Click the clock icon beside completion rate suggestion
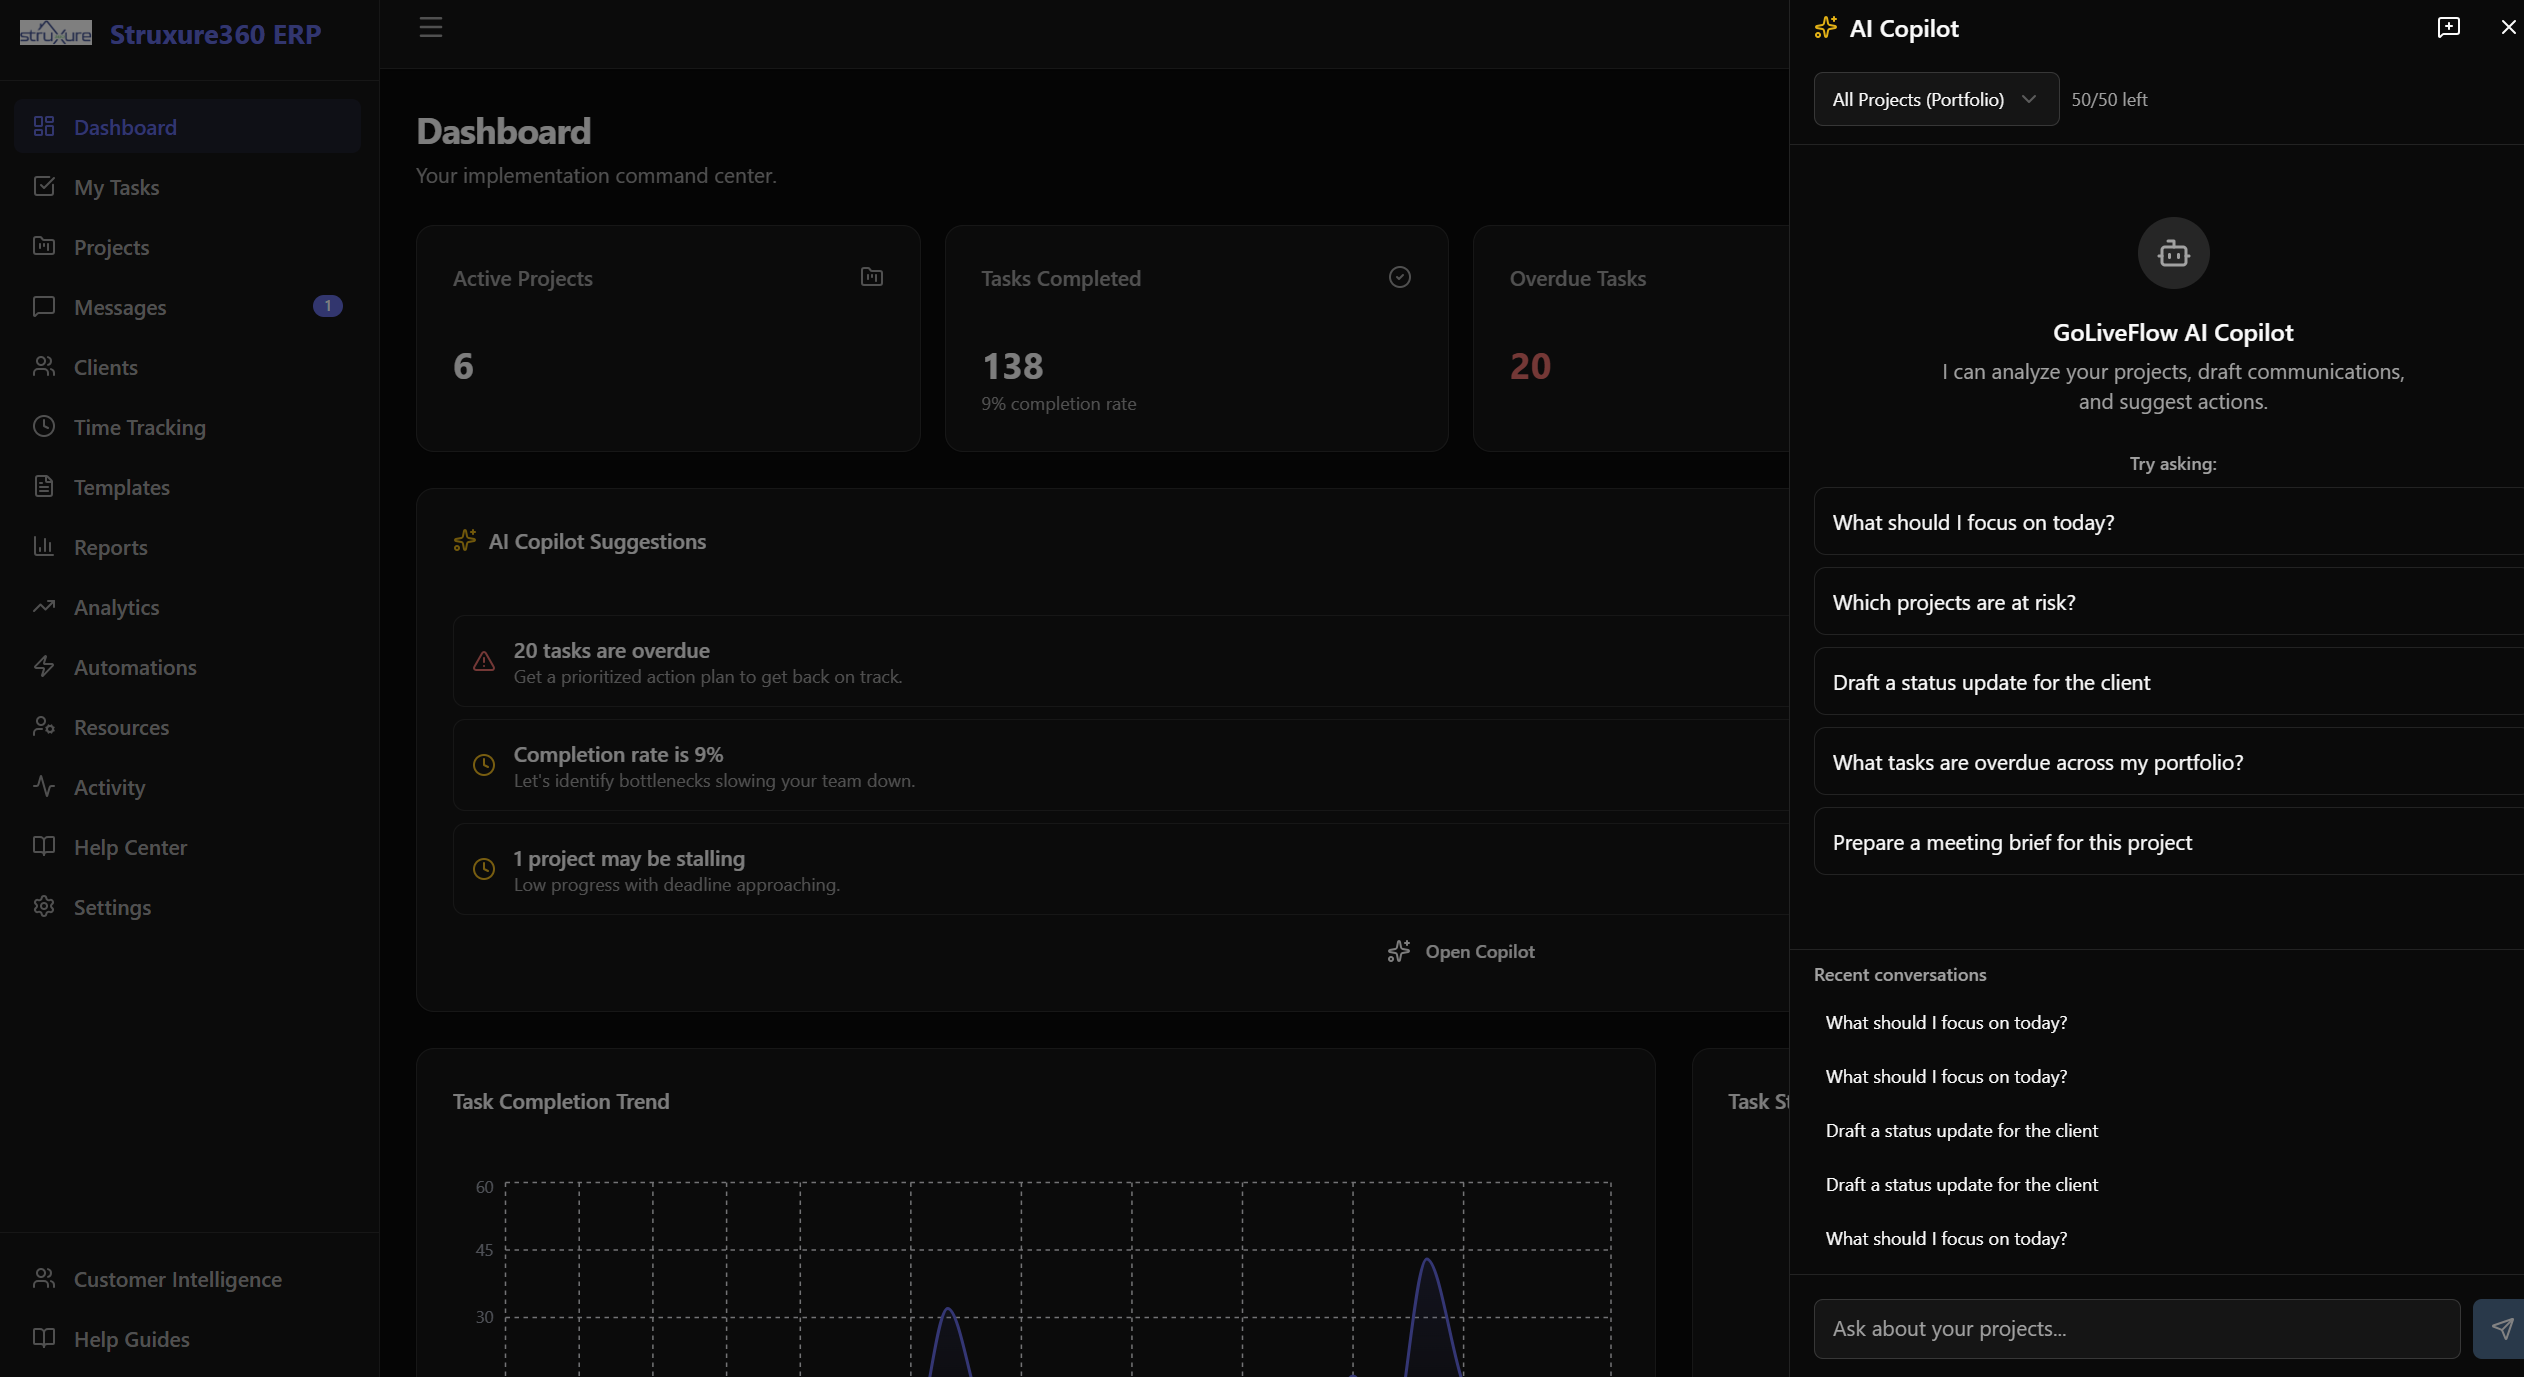This screenshot has height=1377, width=2524. 484,765
